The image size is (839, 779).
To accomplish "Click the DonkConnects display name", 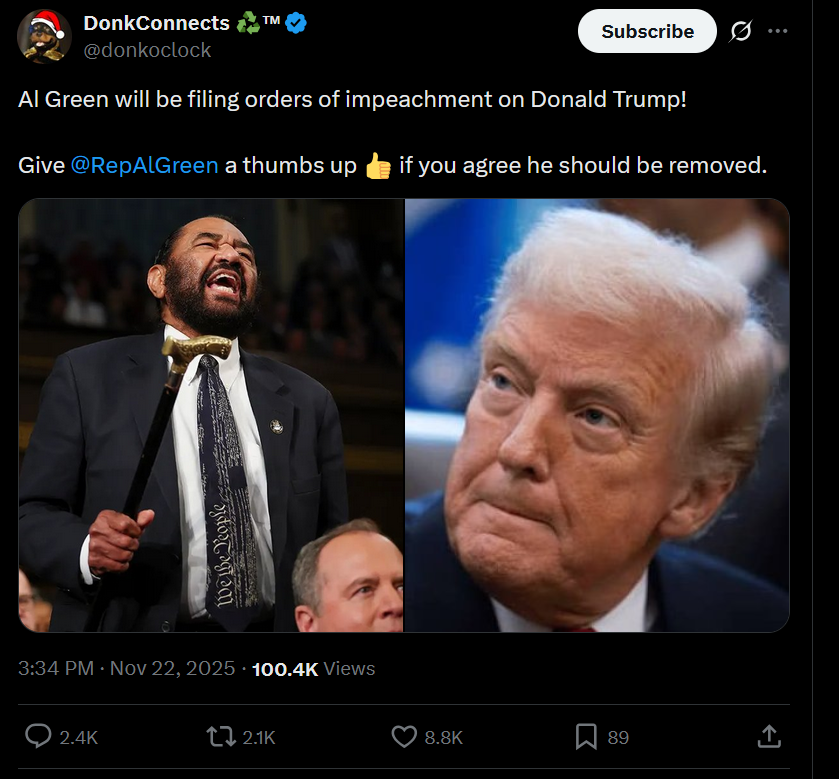I will pyautogui.click(x=156, y=23).
